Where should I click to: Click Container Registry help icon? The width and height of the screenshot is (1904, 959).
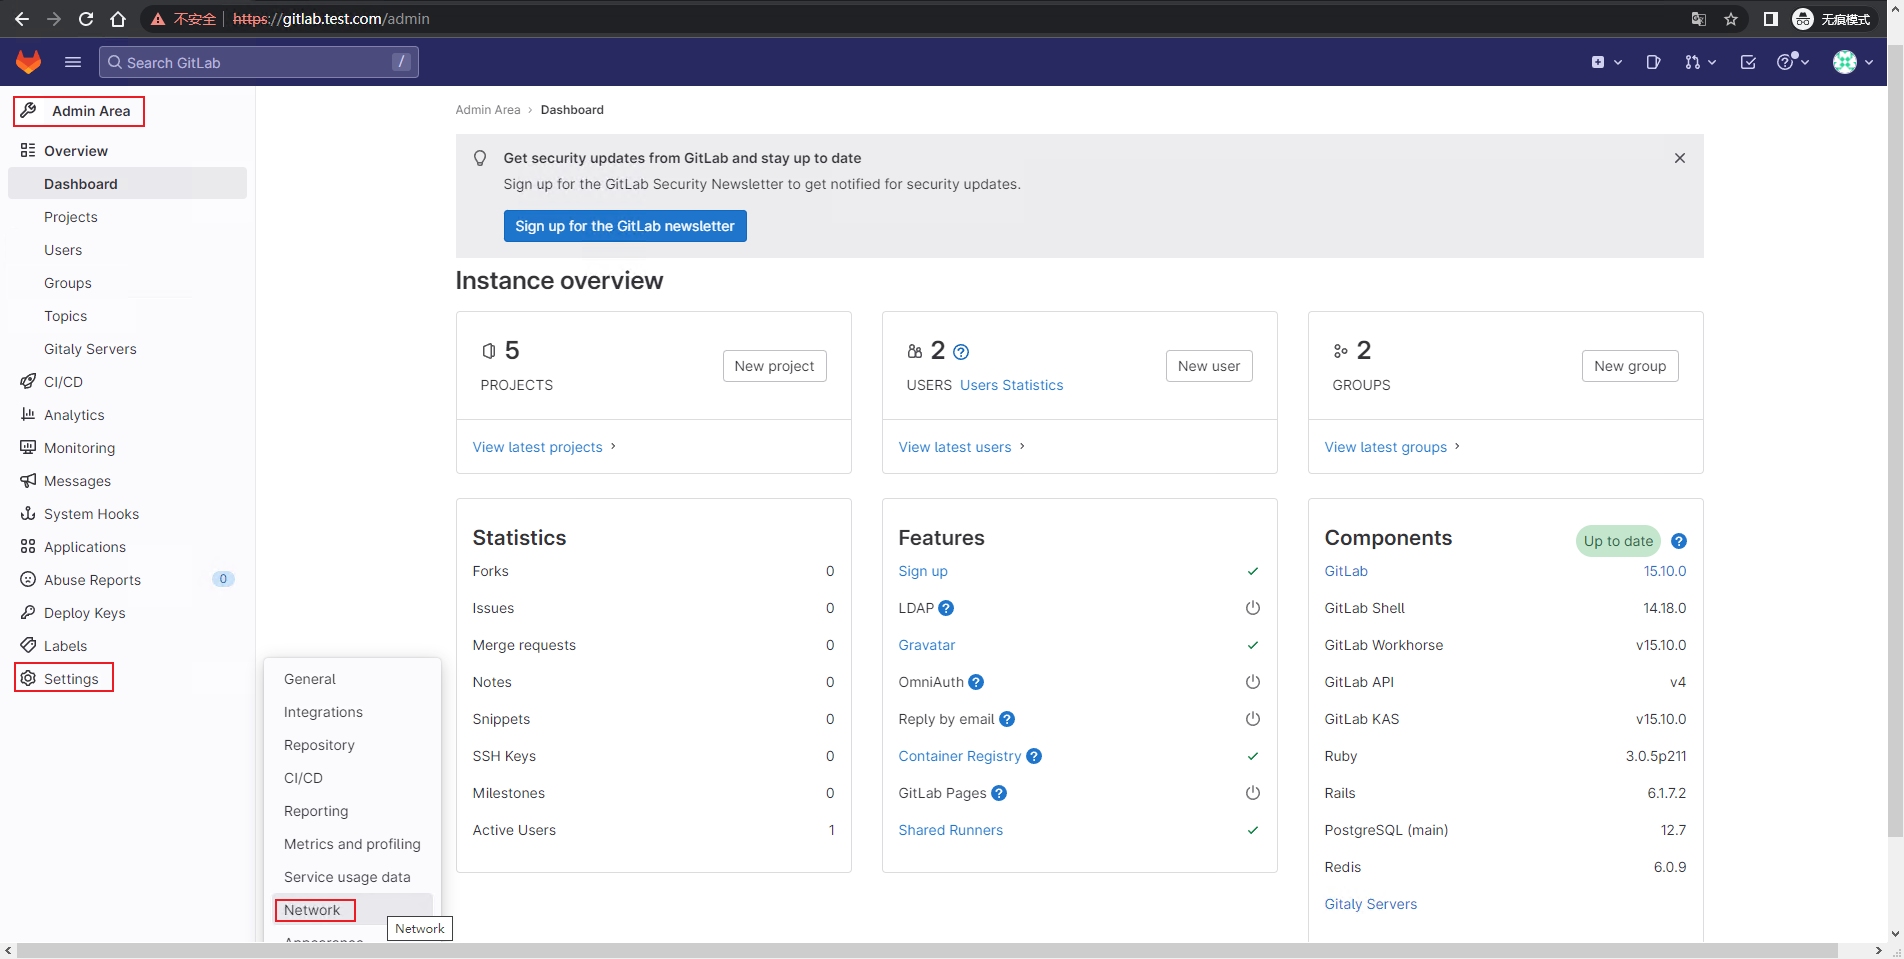tap(1034, 756)
